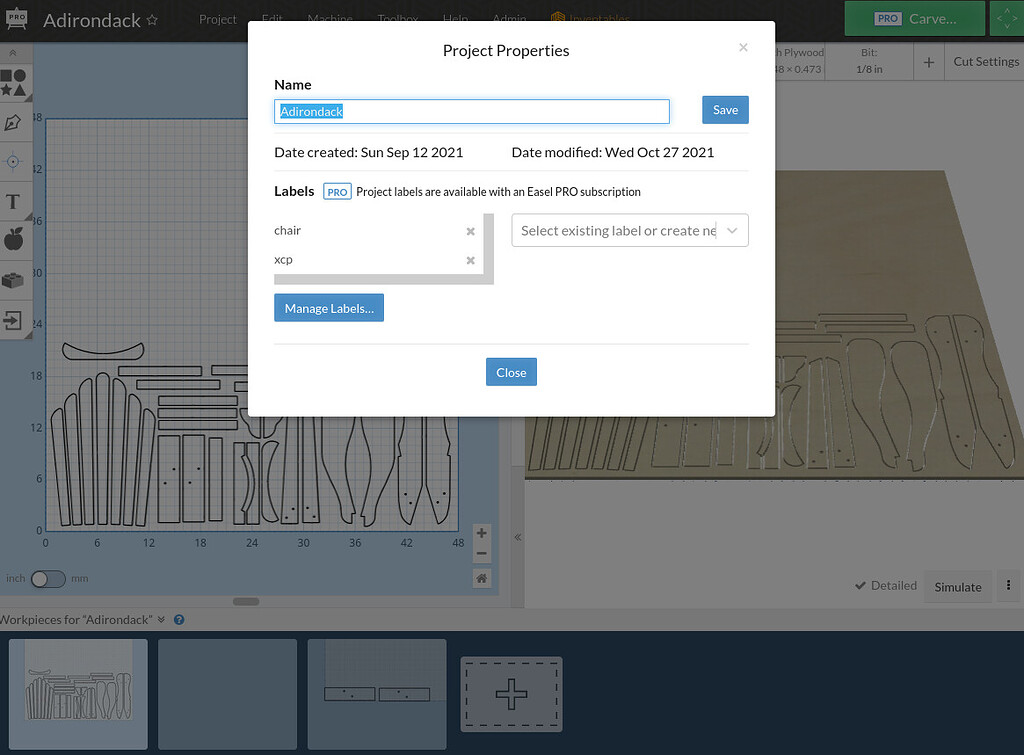Open the Drill point tool
Viewport: 1024px width, 755px height.
click(x=15, y=163)
